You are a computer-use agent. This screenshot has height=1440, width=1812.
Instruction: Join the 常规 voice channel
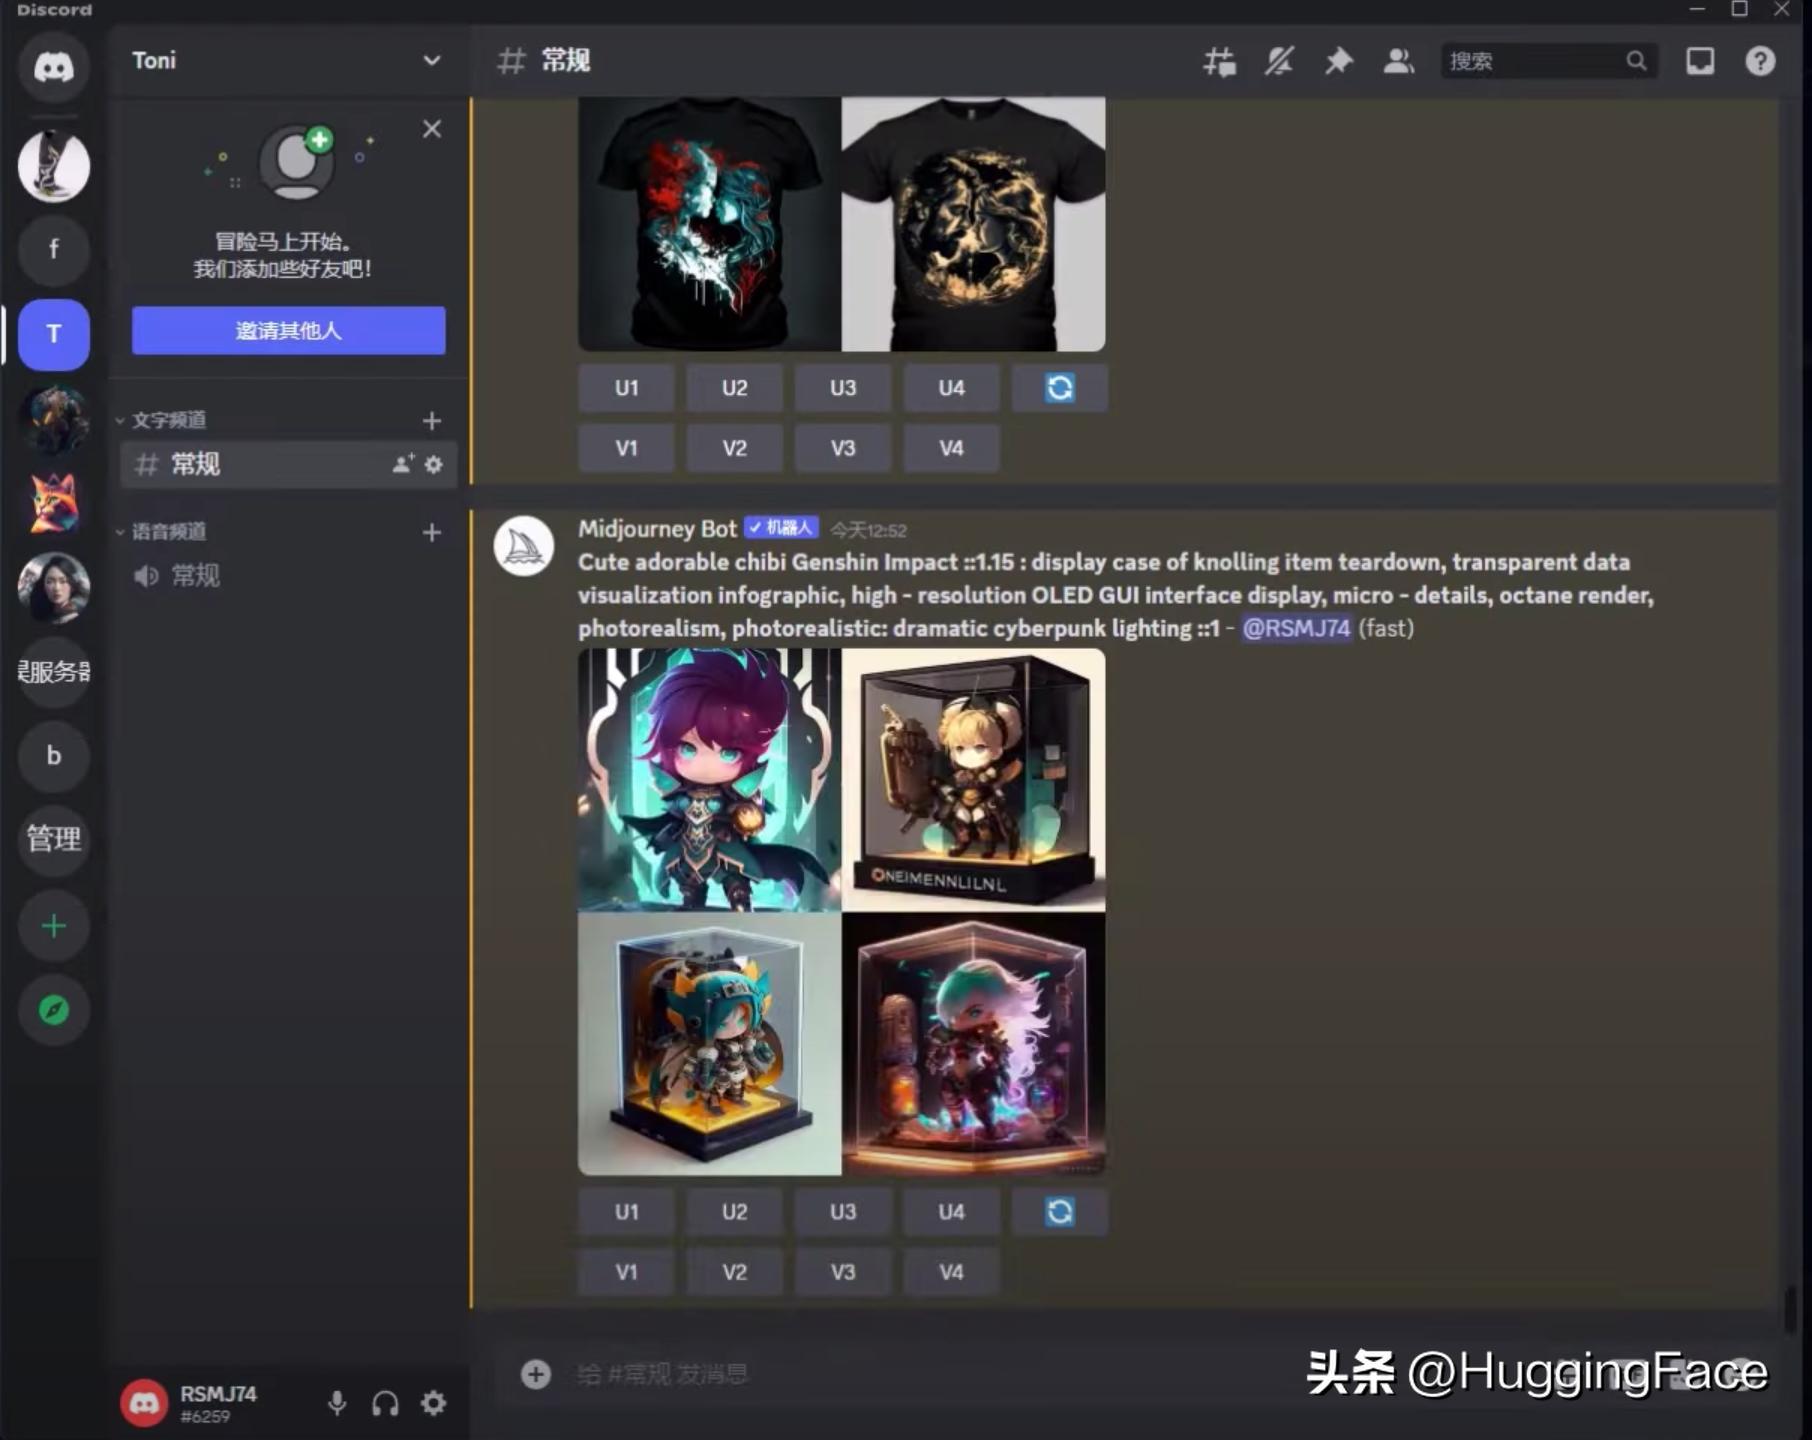pos(288,576)
